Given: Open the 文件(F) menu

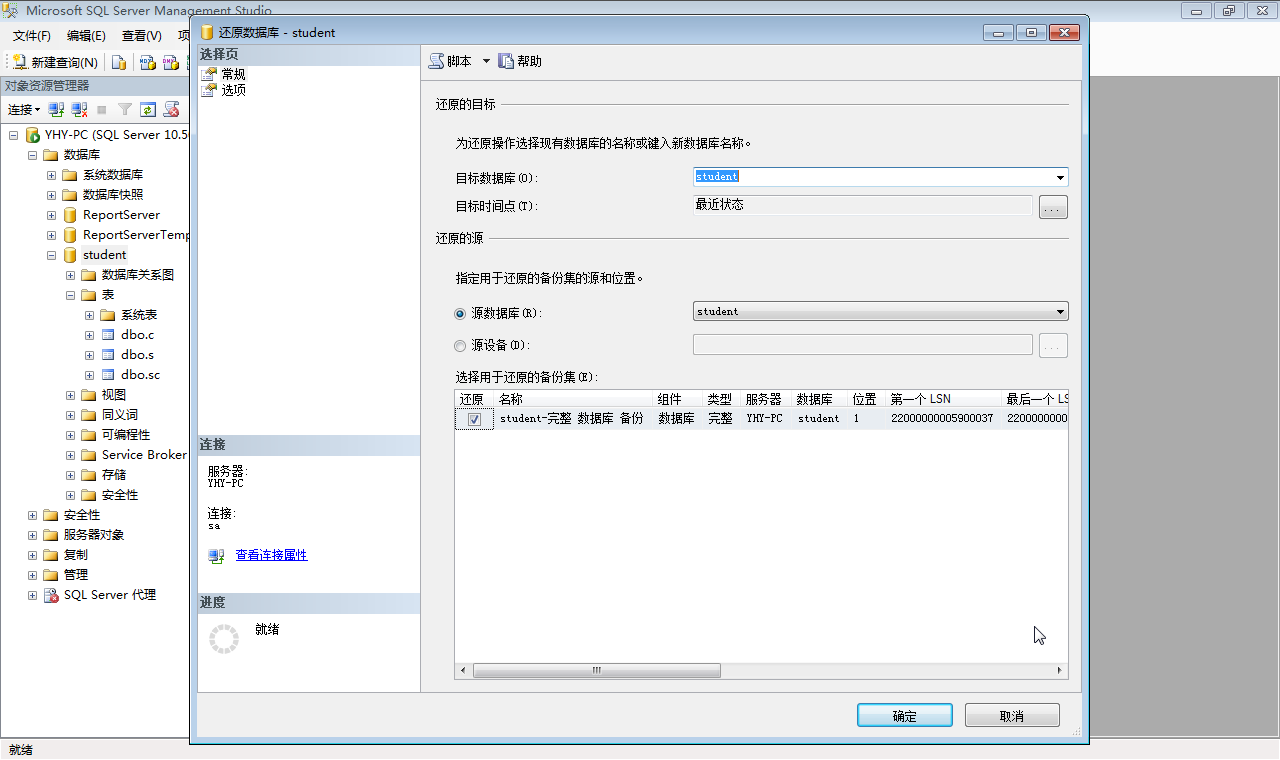Looking at the screenshot, I should 32,36.
